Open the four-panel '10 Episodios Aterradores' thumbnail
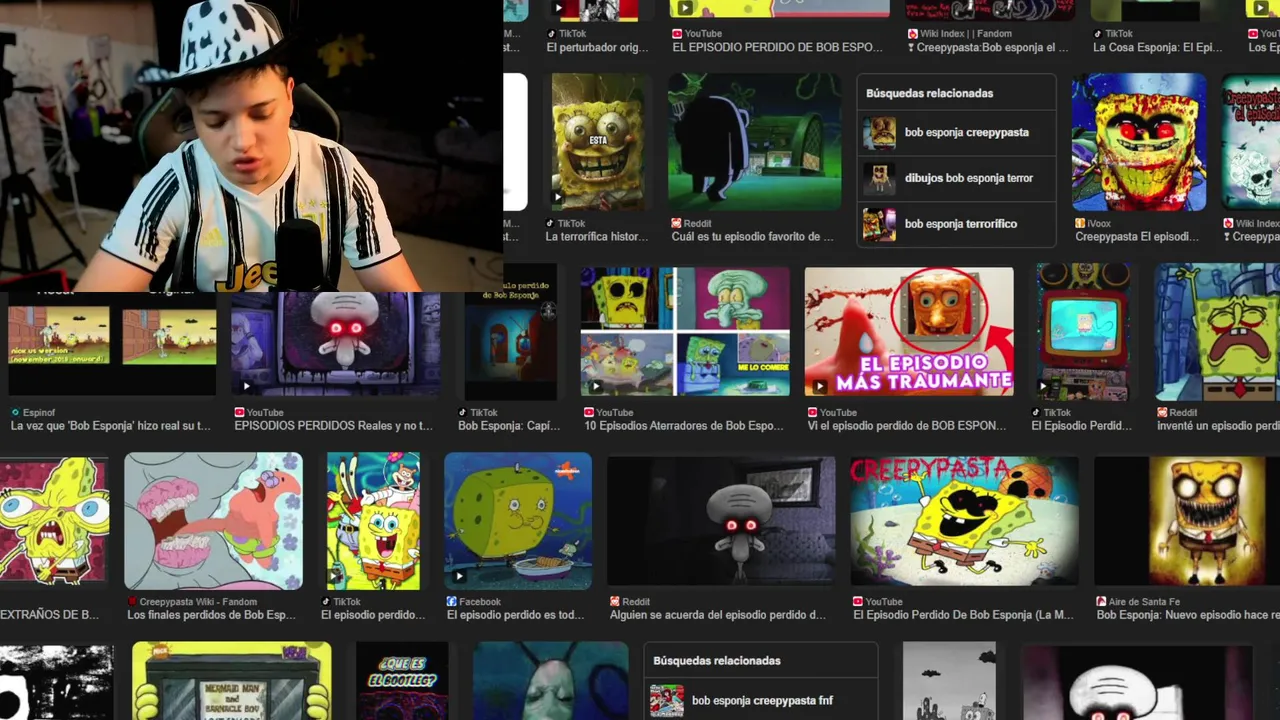 [x=685, y=332]
